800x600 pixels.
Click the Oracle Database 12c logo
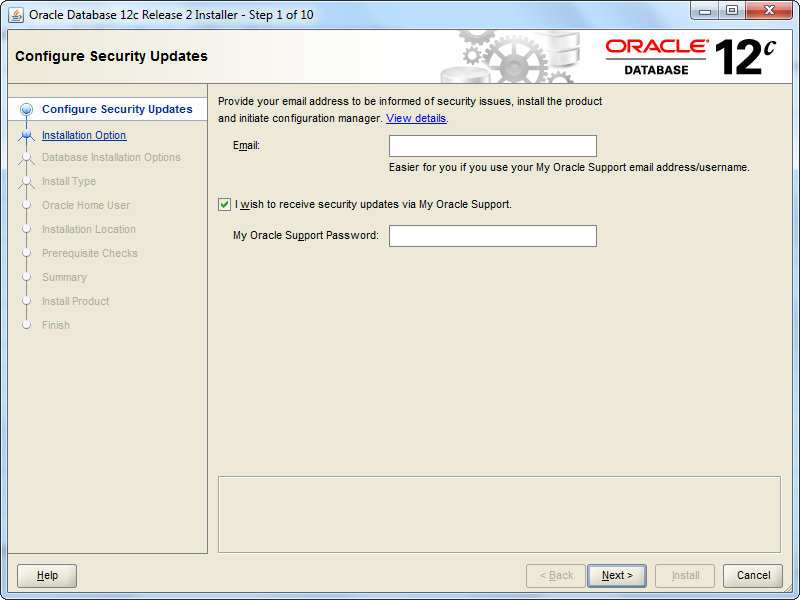pos(690,56)
